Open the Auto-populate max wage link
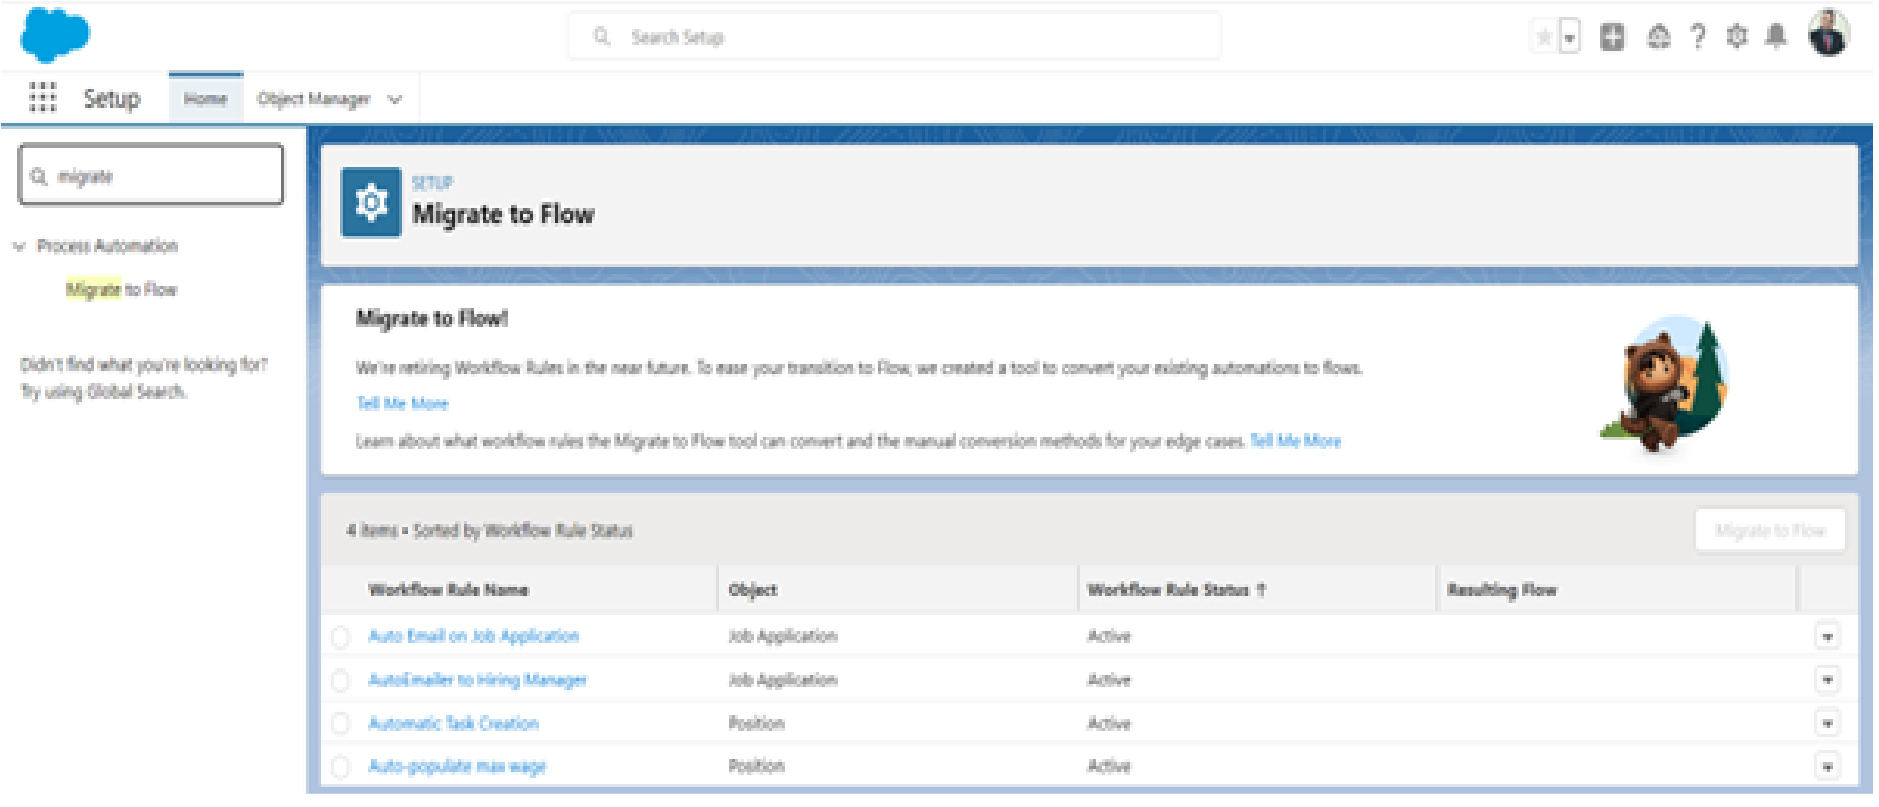This screenshot has height=807, width=1879. [x=457, y=766]
